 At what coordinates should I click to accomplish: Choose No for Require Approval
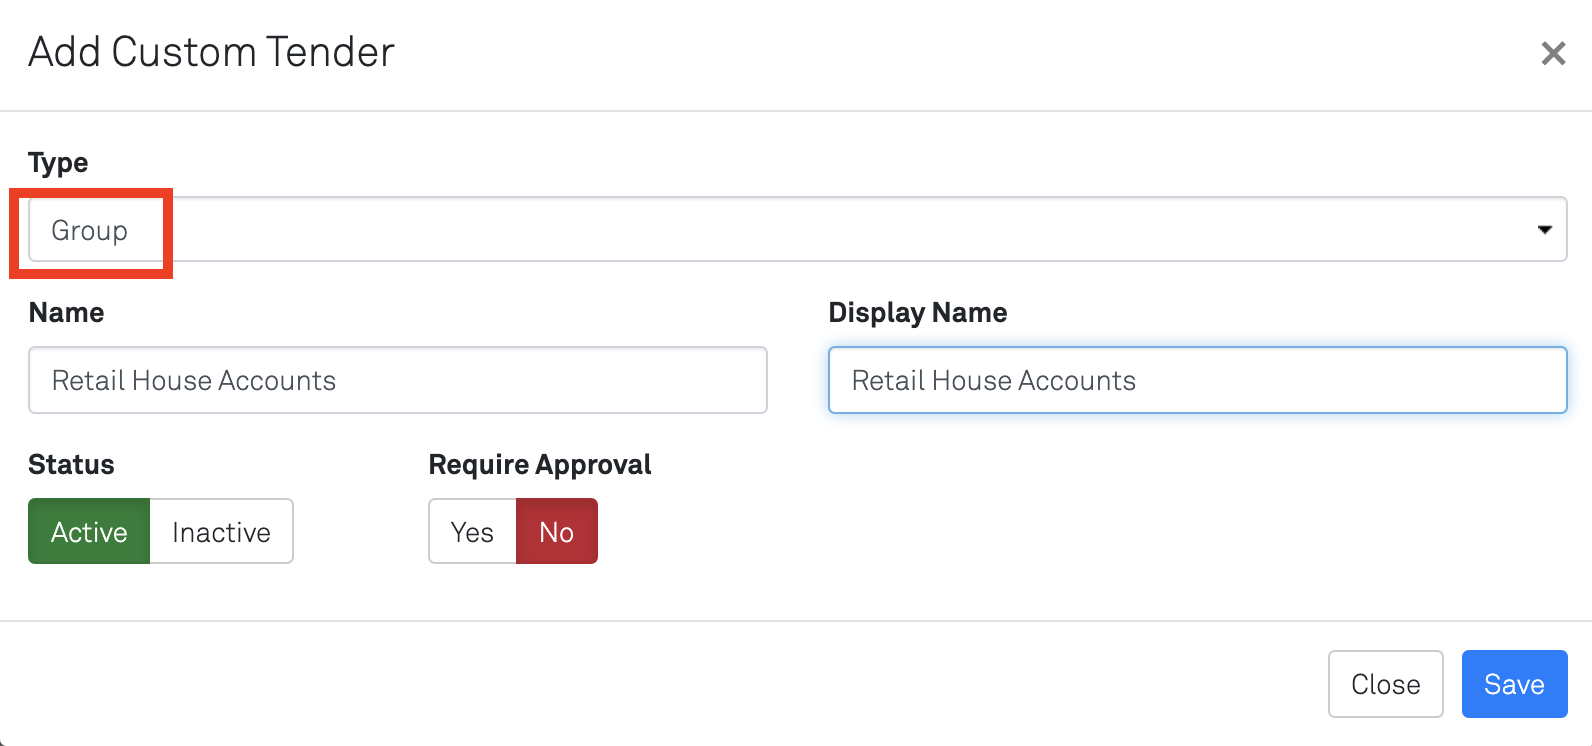557,532
